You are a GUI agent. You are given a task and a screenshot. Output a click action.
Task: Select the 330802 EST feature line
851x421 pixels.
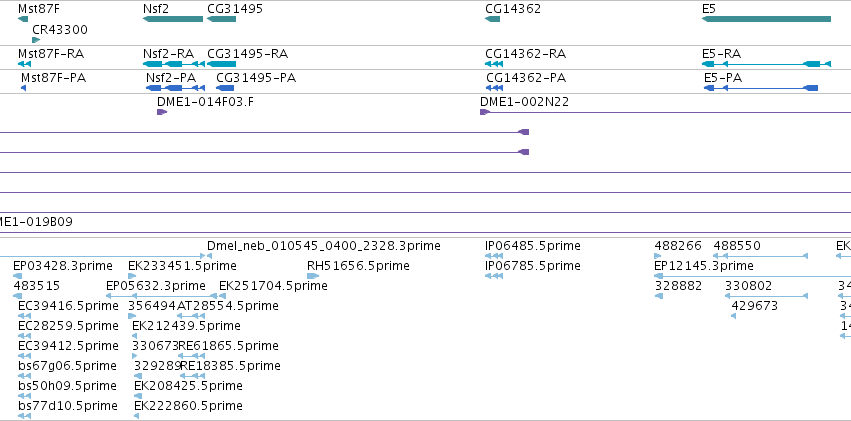coord(766,296)
